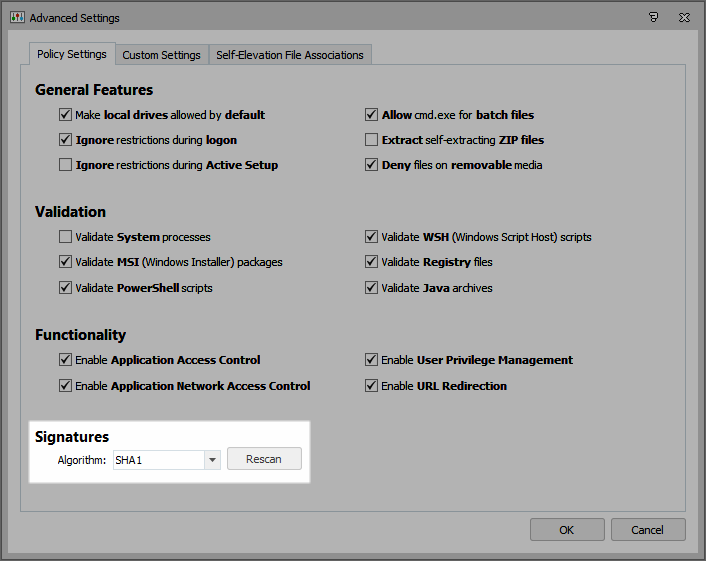Uncheck Make local drives allowed by default
This screenshot has width=706, height=561.
66,115
